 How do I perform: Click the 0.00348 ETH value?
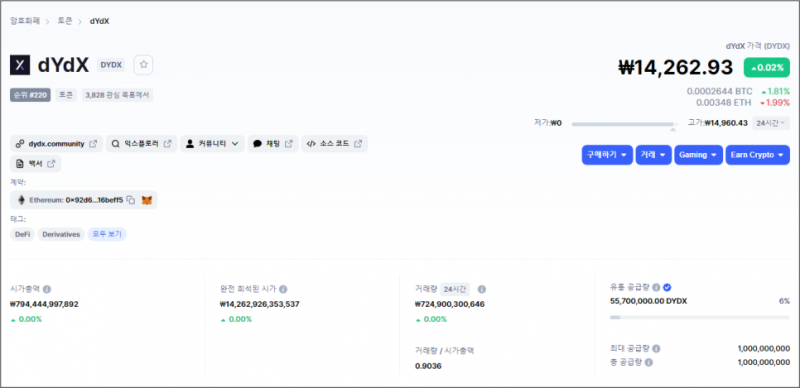(723, 103)
